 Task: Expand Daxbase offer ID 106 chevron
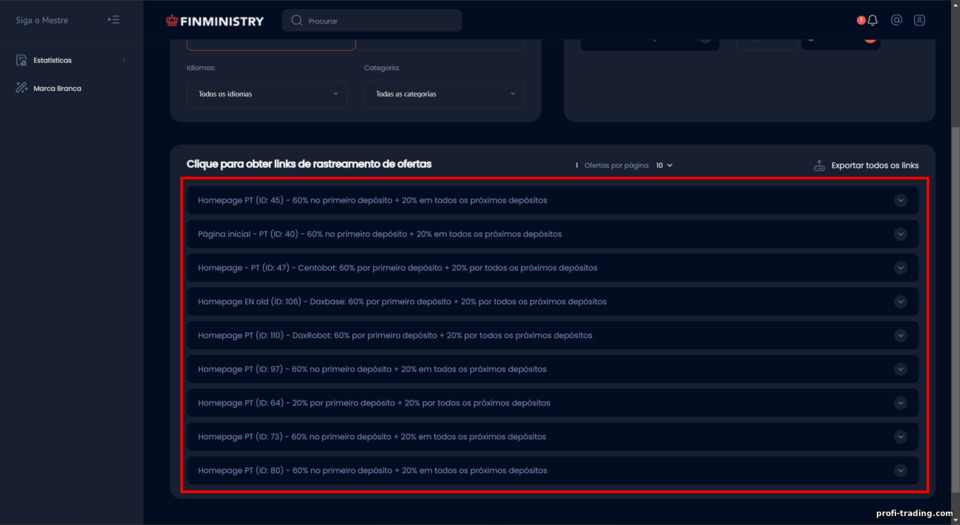(x=900, y=302)
